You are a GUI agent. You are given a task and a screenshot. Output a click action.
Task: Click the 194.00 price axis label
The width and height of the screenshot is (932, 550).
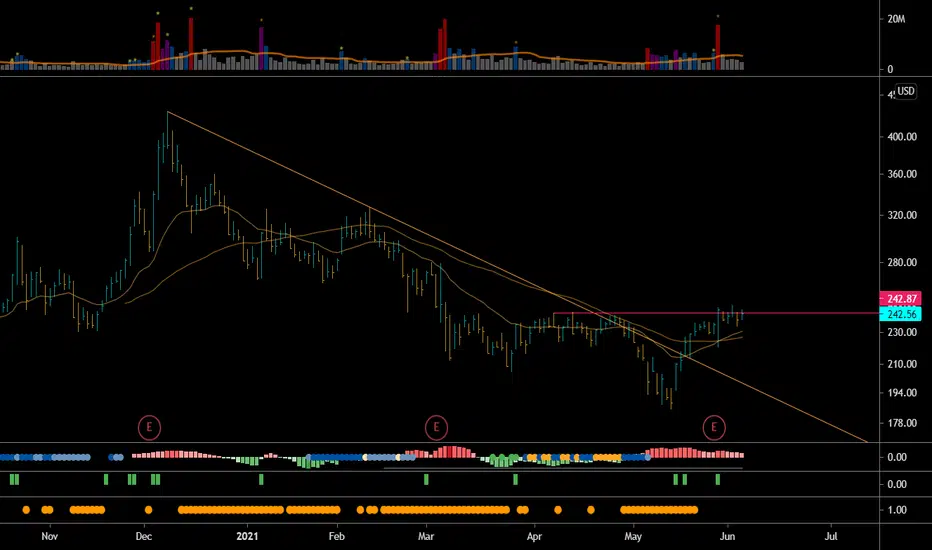902,393
